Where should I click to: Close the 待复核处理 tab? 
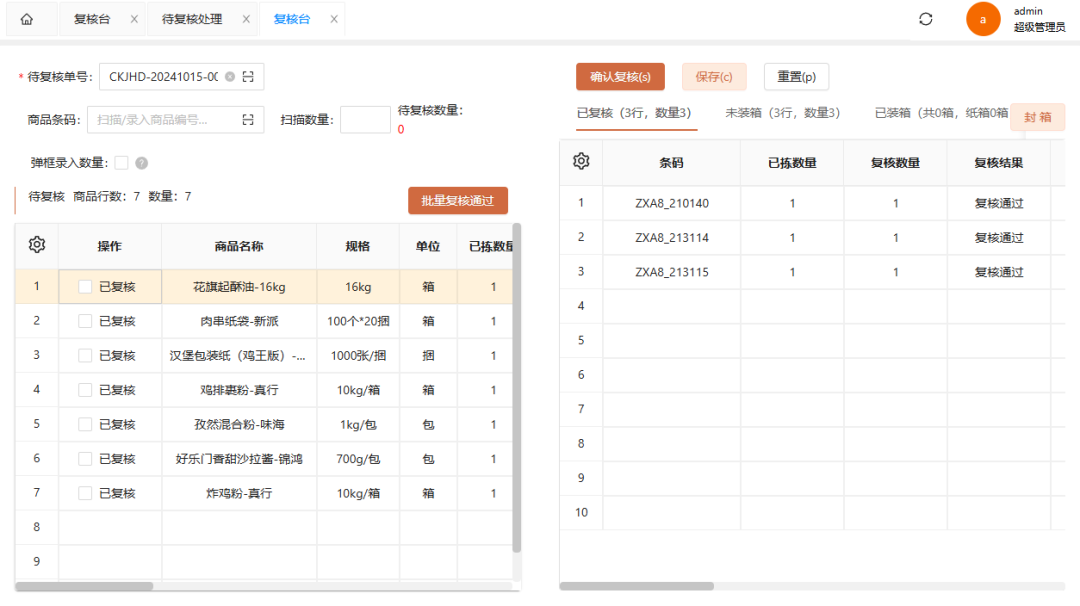pos(246,19)
